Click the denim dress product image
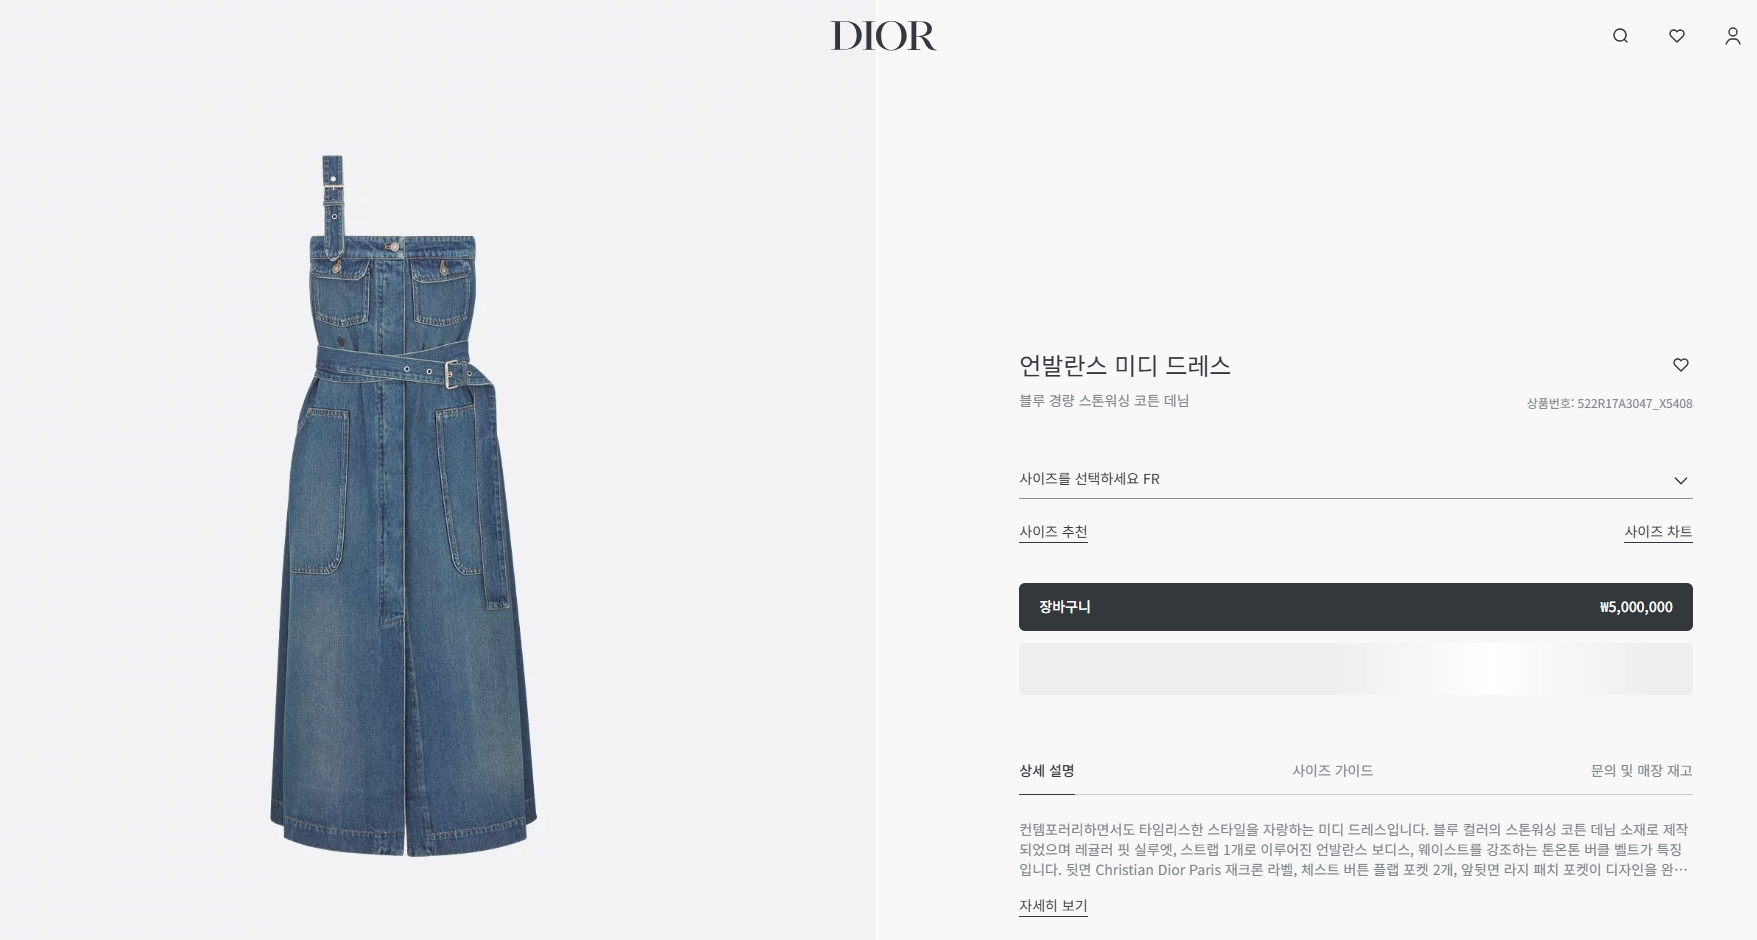 coord(404,506)
